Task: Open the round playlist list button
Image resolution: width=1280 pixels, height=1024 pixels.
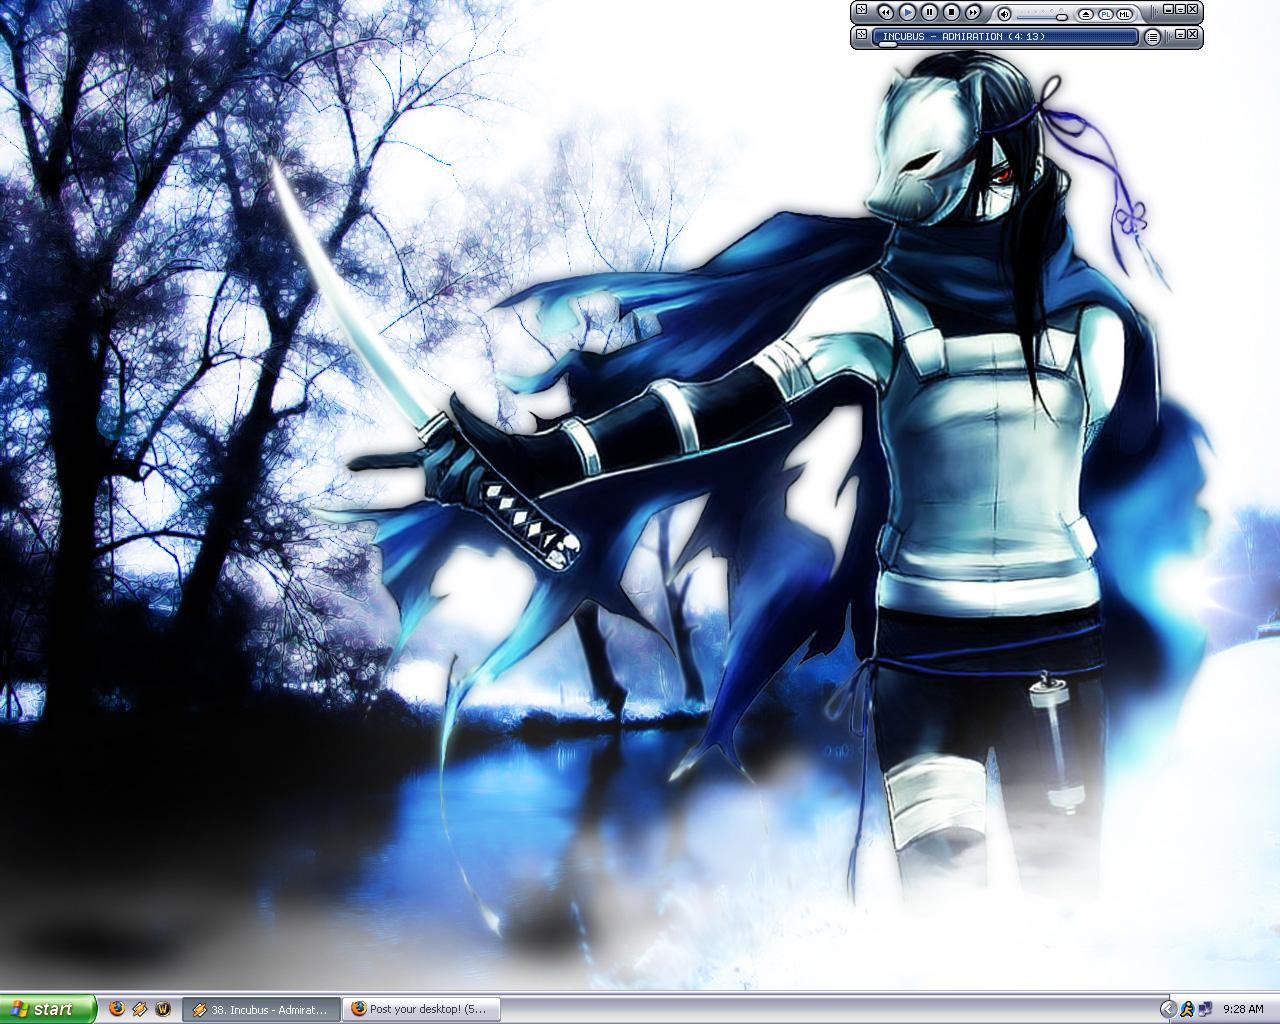Action: pos(1152,37)
